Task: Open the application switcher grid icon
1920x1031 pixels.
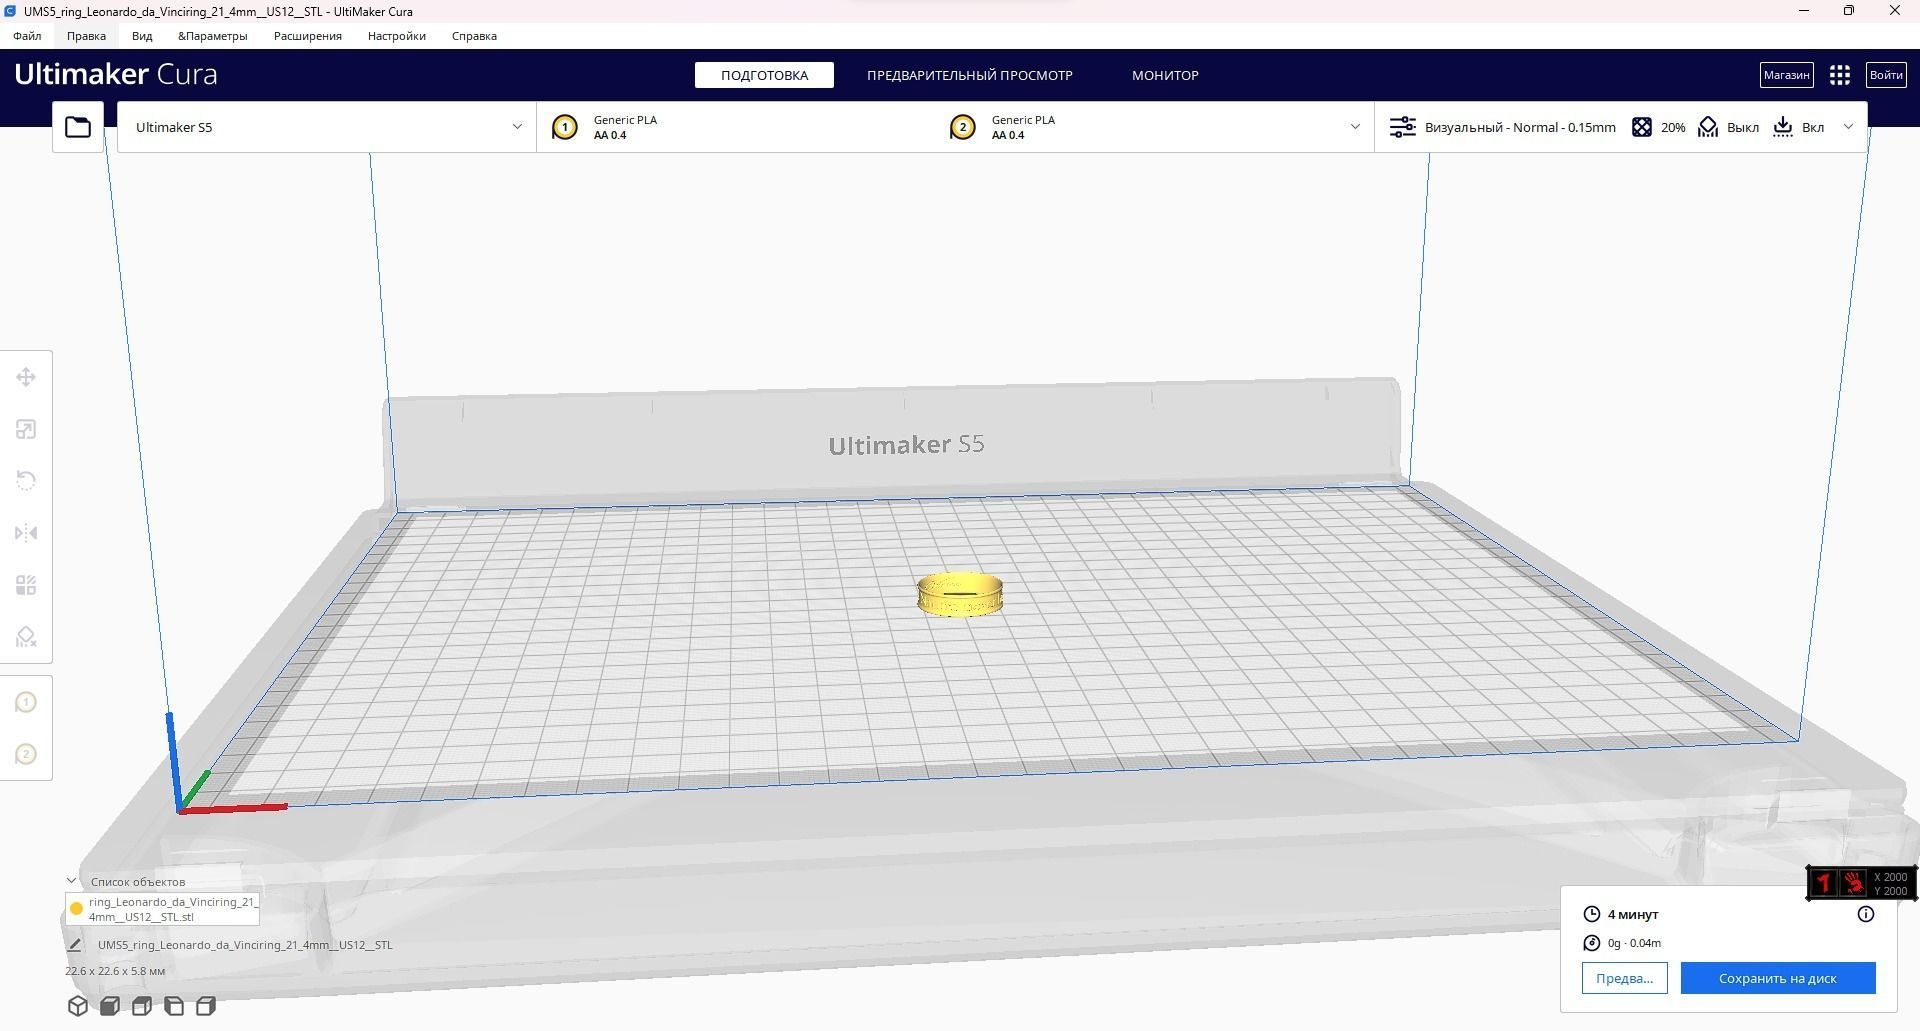Action: pyautogui.click(x=1839, y=75)
